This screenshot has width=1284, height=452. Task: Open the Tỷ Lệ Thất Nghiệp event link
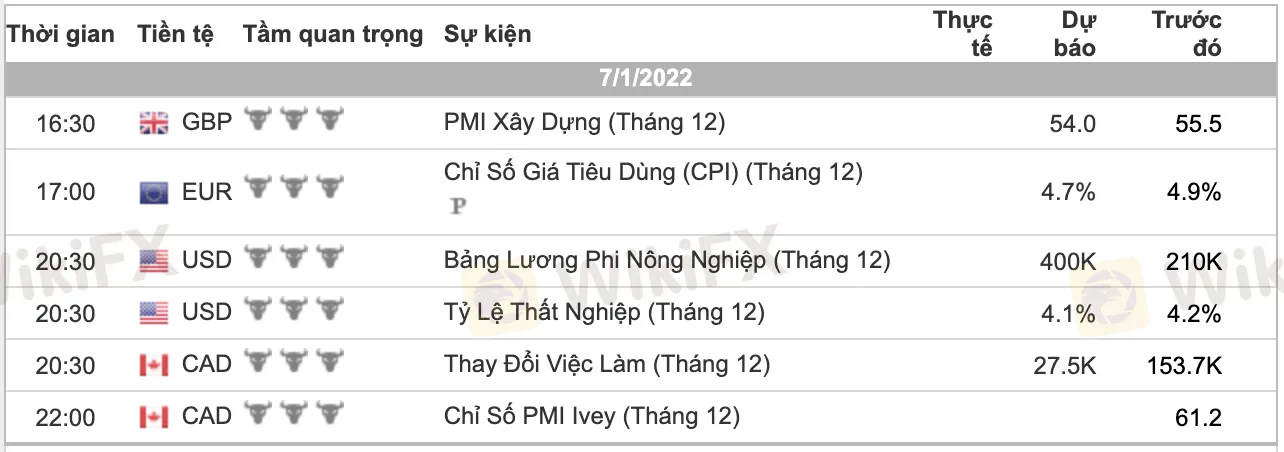[x=604, y=313]
